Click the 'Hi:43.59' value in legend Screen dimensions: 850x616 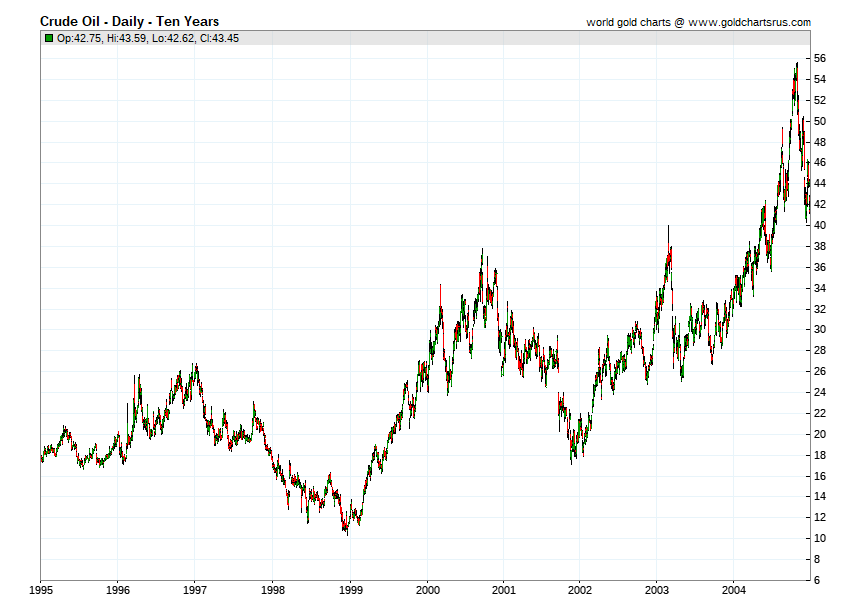coord(127,38)
